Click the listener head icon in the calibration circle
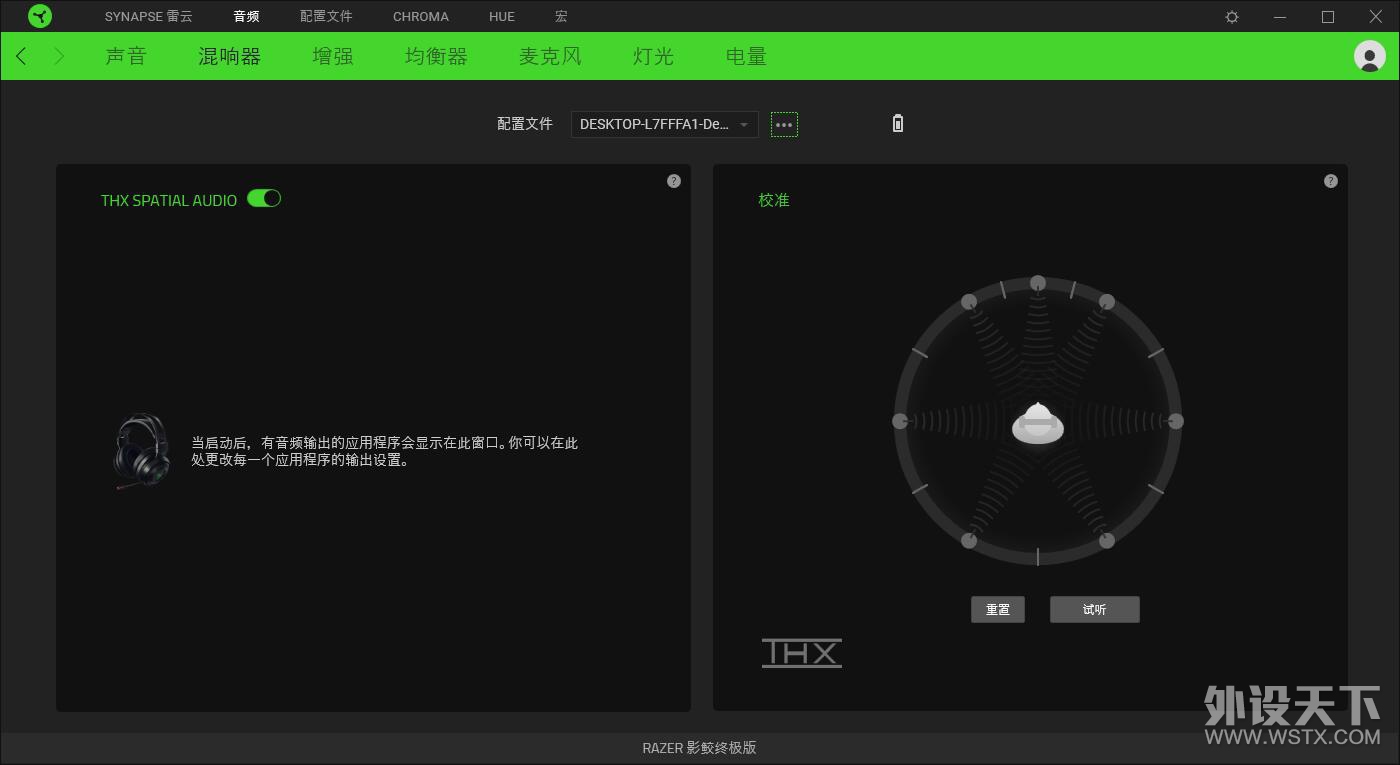This screenshot has height=765, width=1400. pos(1038,423)
